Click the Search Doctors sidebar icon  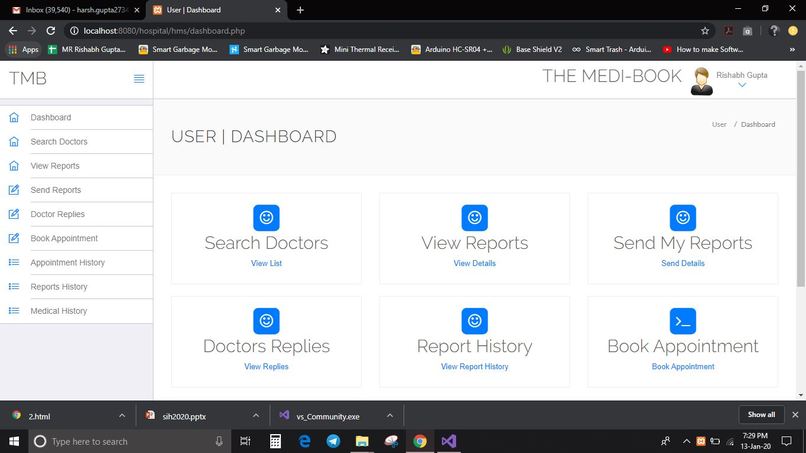click(x=14, y=141)
